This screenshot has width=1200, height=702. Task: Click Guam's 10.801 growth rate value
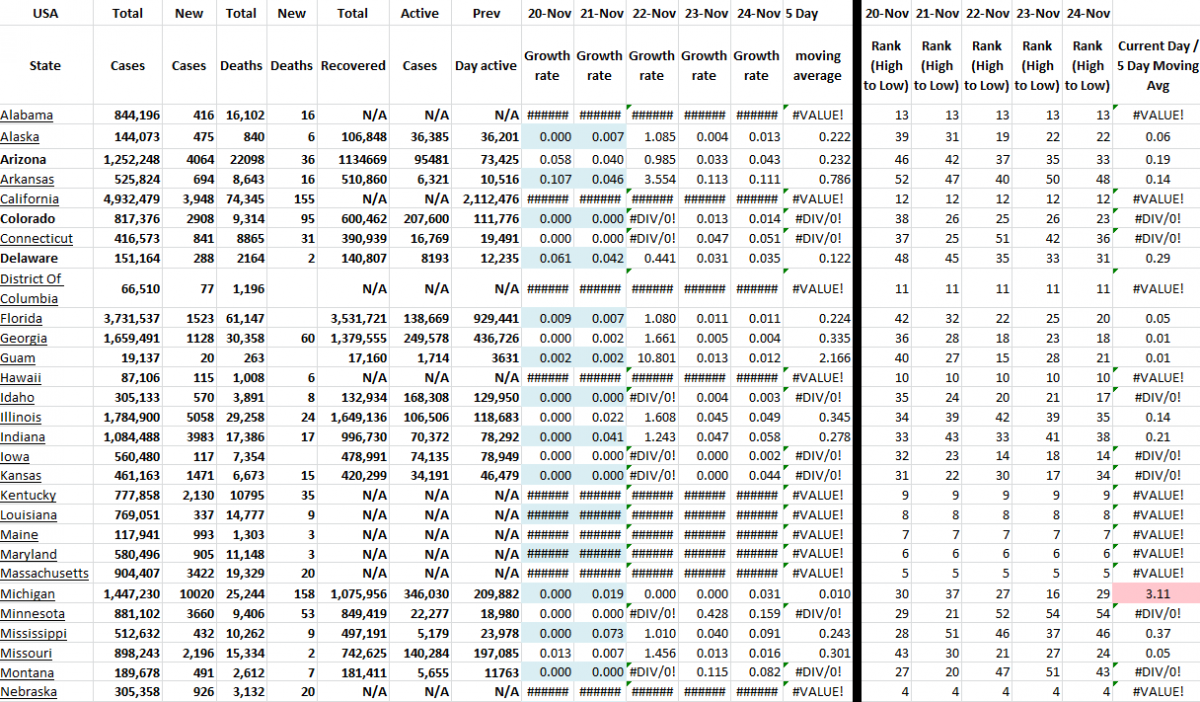pyautogui.click(x=656, y=357)
